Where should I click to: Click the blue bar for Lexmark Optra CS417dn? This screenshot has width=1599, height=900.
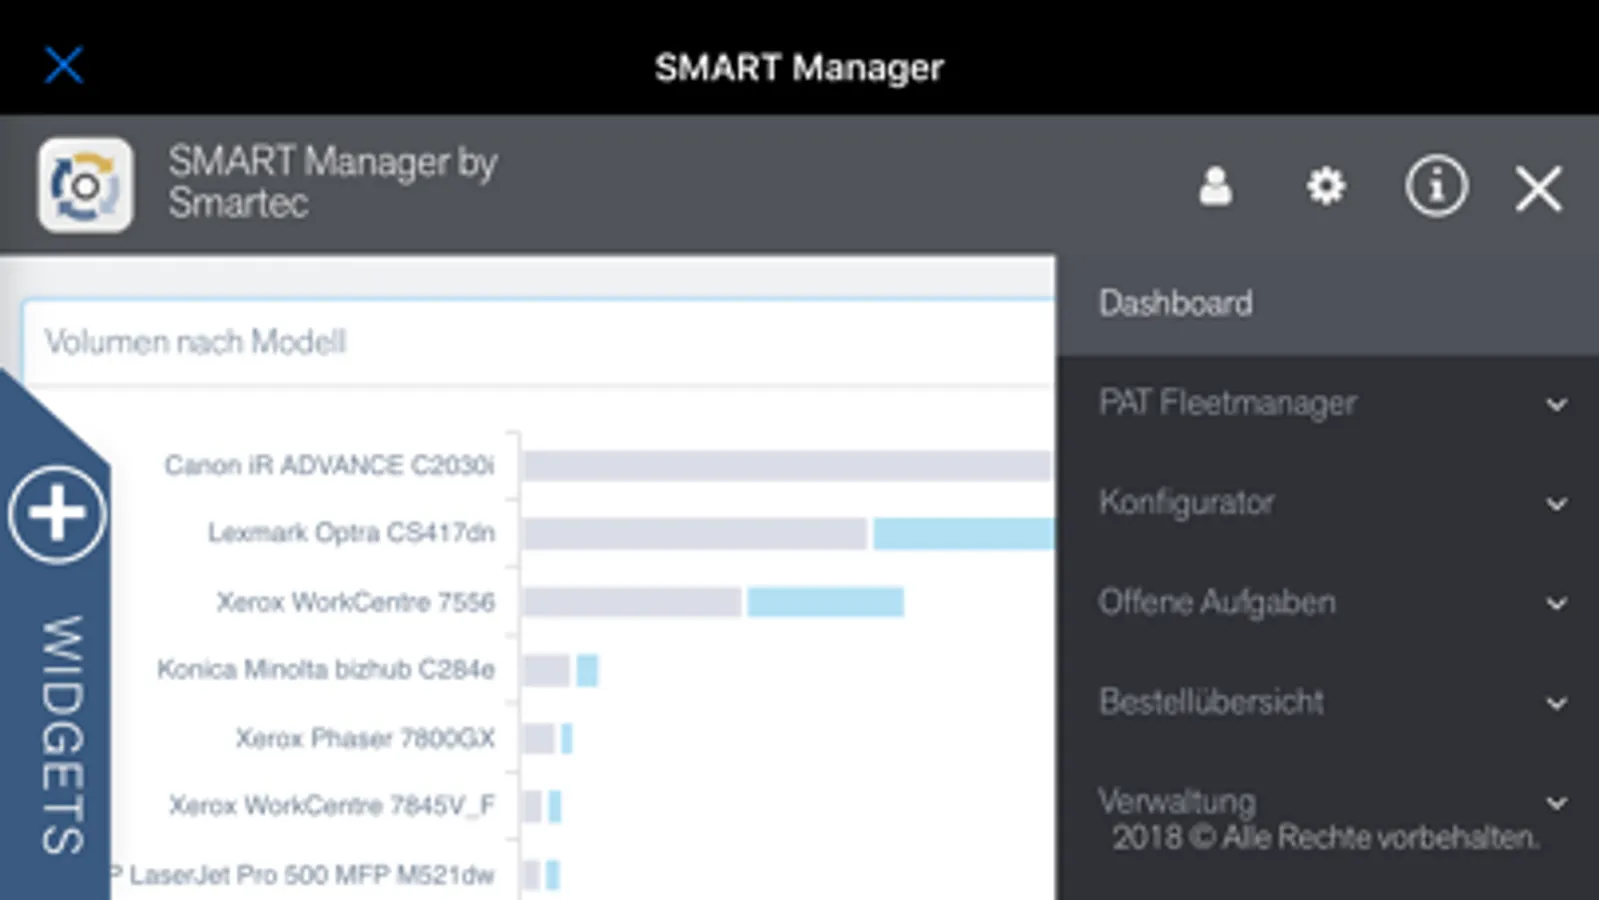(963, 533)
